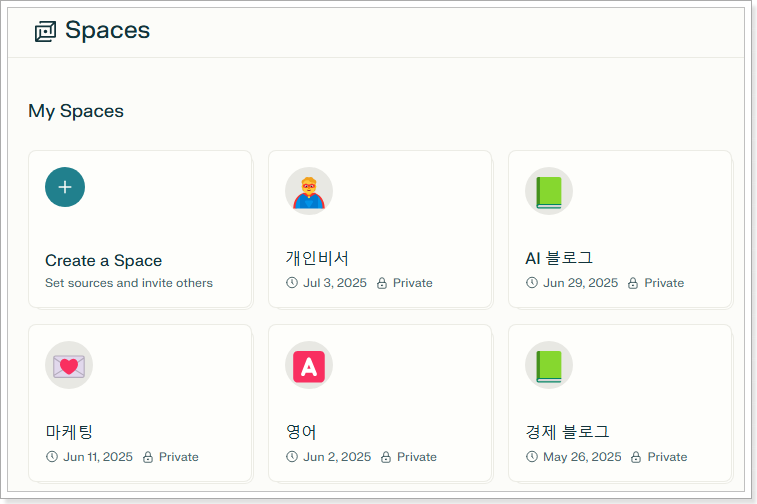Click the green book icon for AI 블로그
This screenshot has width=757, height=504.
pyautogui.click(x=548, y=190)
